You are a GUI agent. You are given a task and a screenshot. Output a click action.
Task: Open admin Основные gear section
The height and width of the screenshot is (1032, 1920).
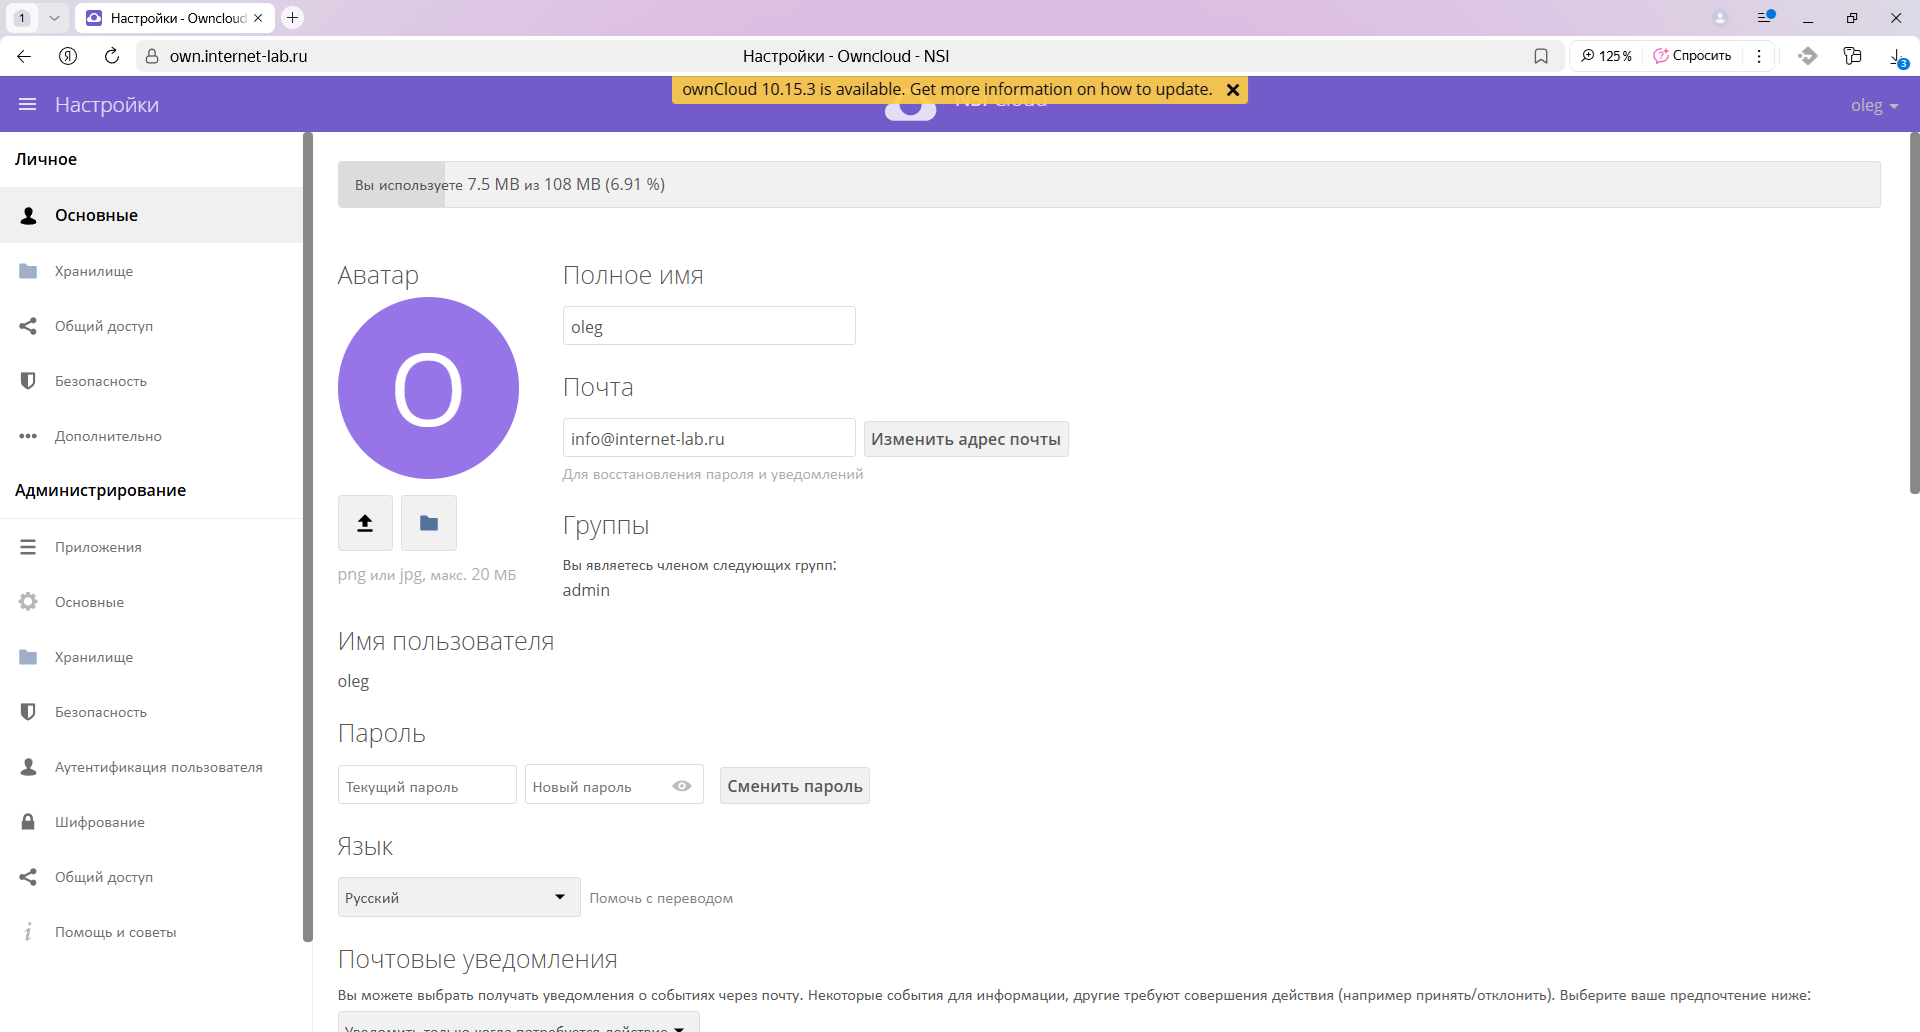click(x=151, y=602)
